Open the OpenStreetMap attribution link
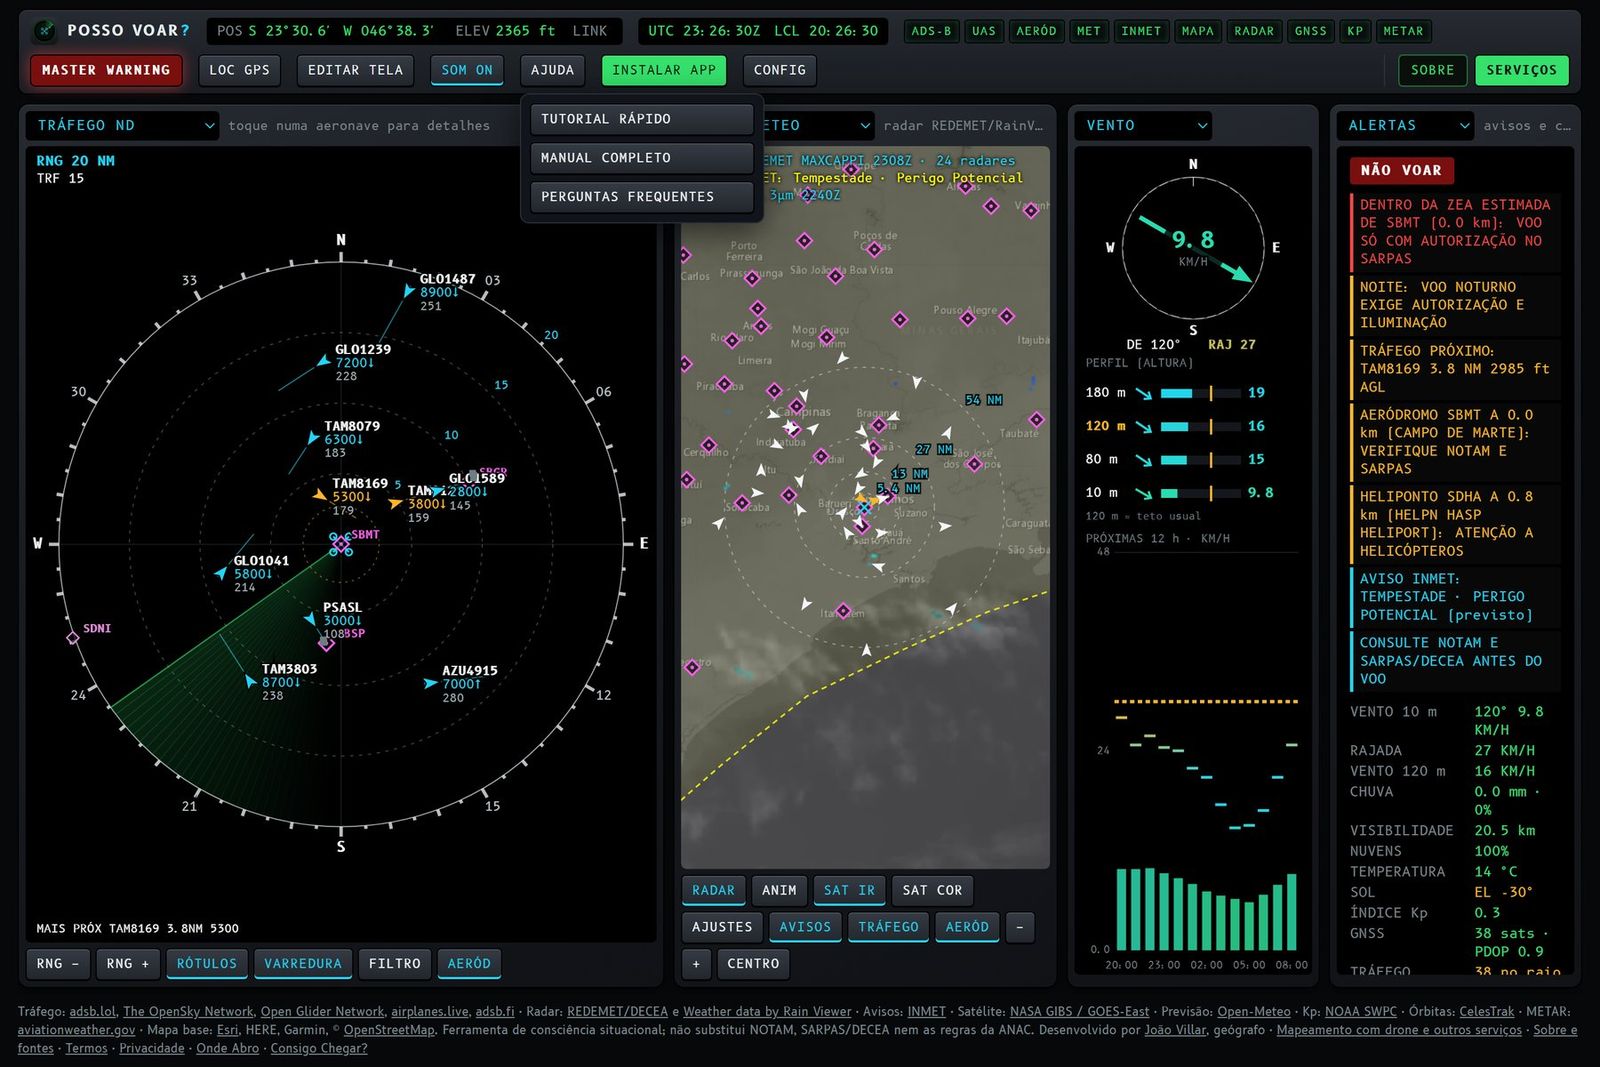The width and height of the screenshot is (1600, 1067). 389,1030
